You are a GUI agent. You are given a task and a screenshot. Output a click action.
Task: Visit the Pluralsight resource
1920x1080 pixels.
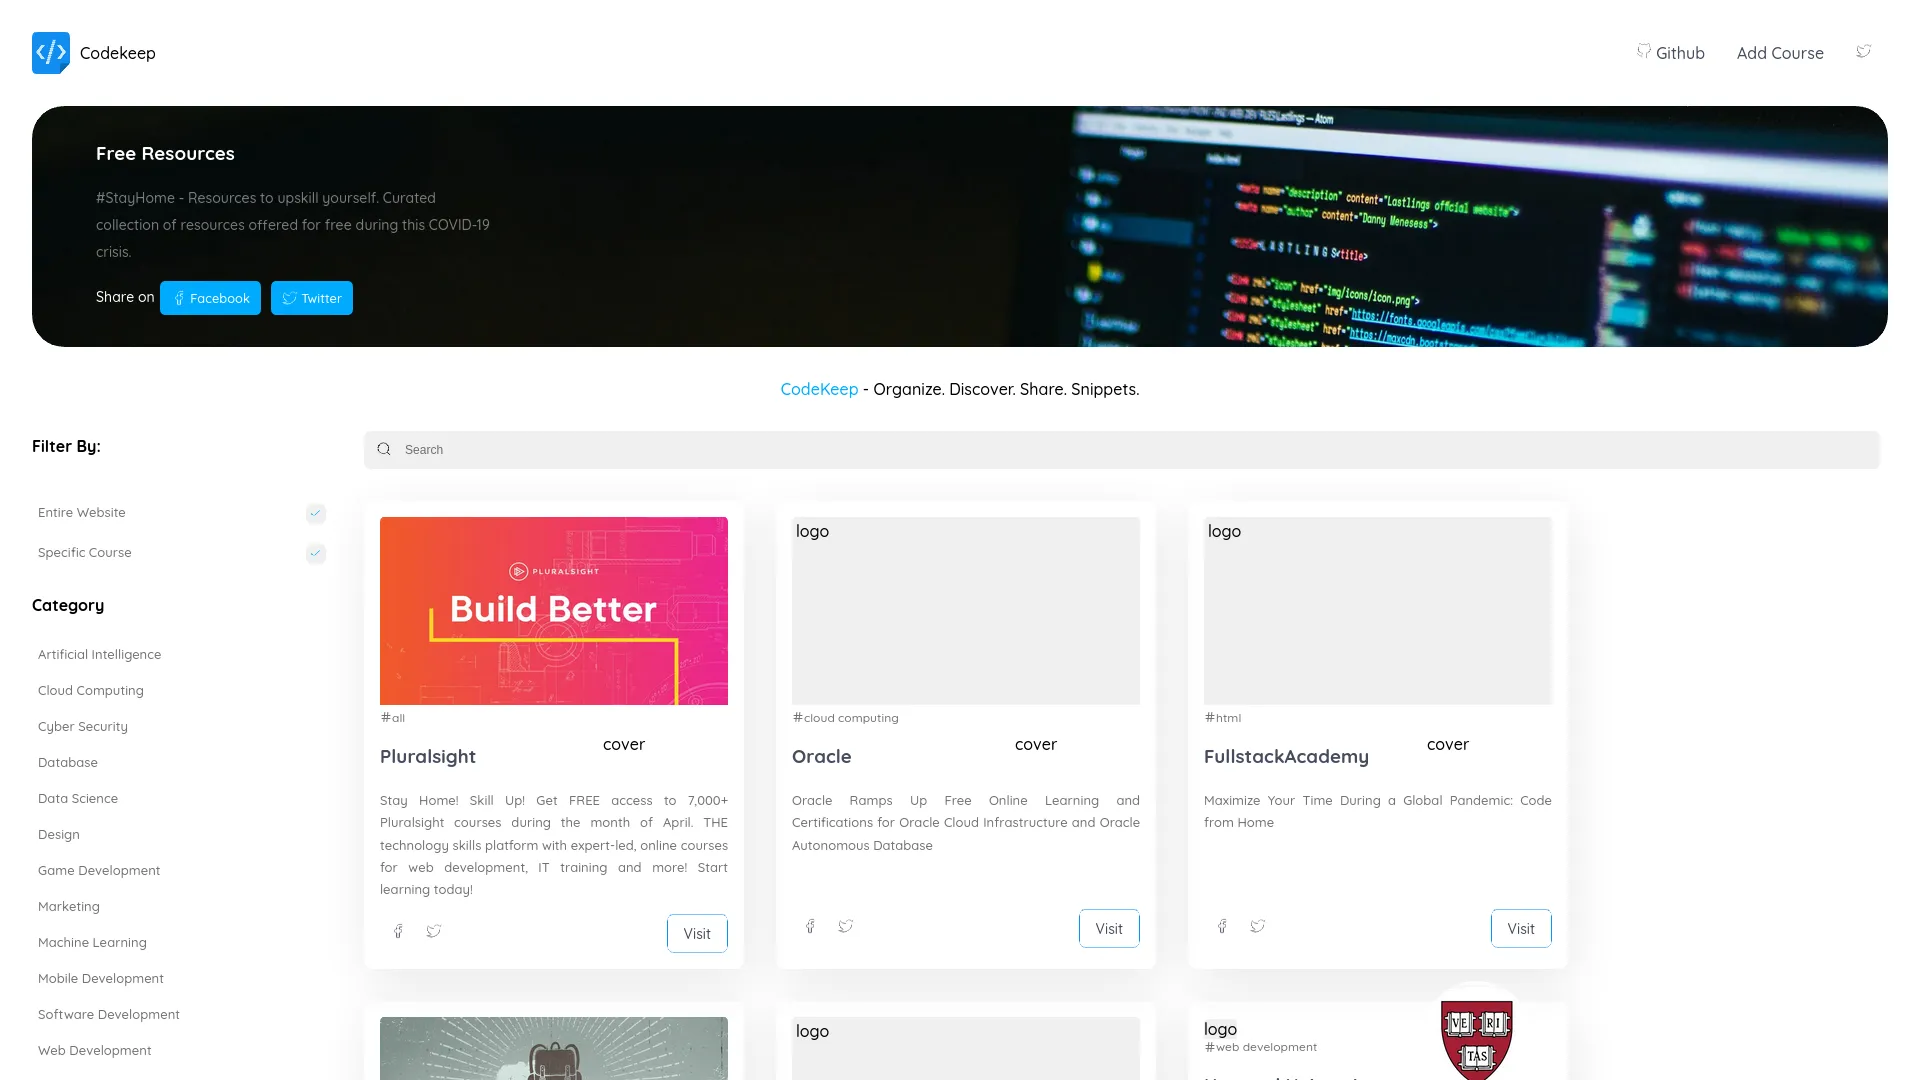pos(697,934)
